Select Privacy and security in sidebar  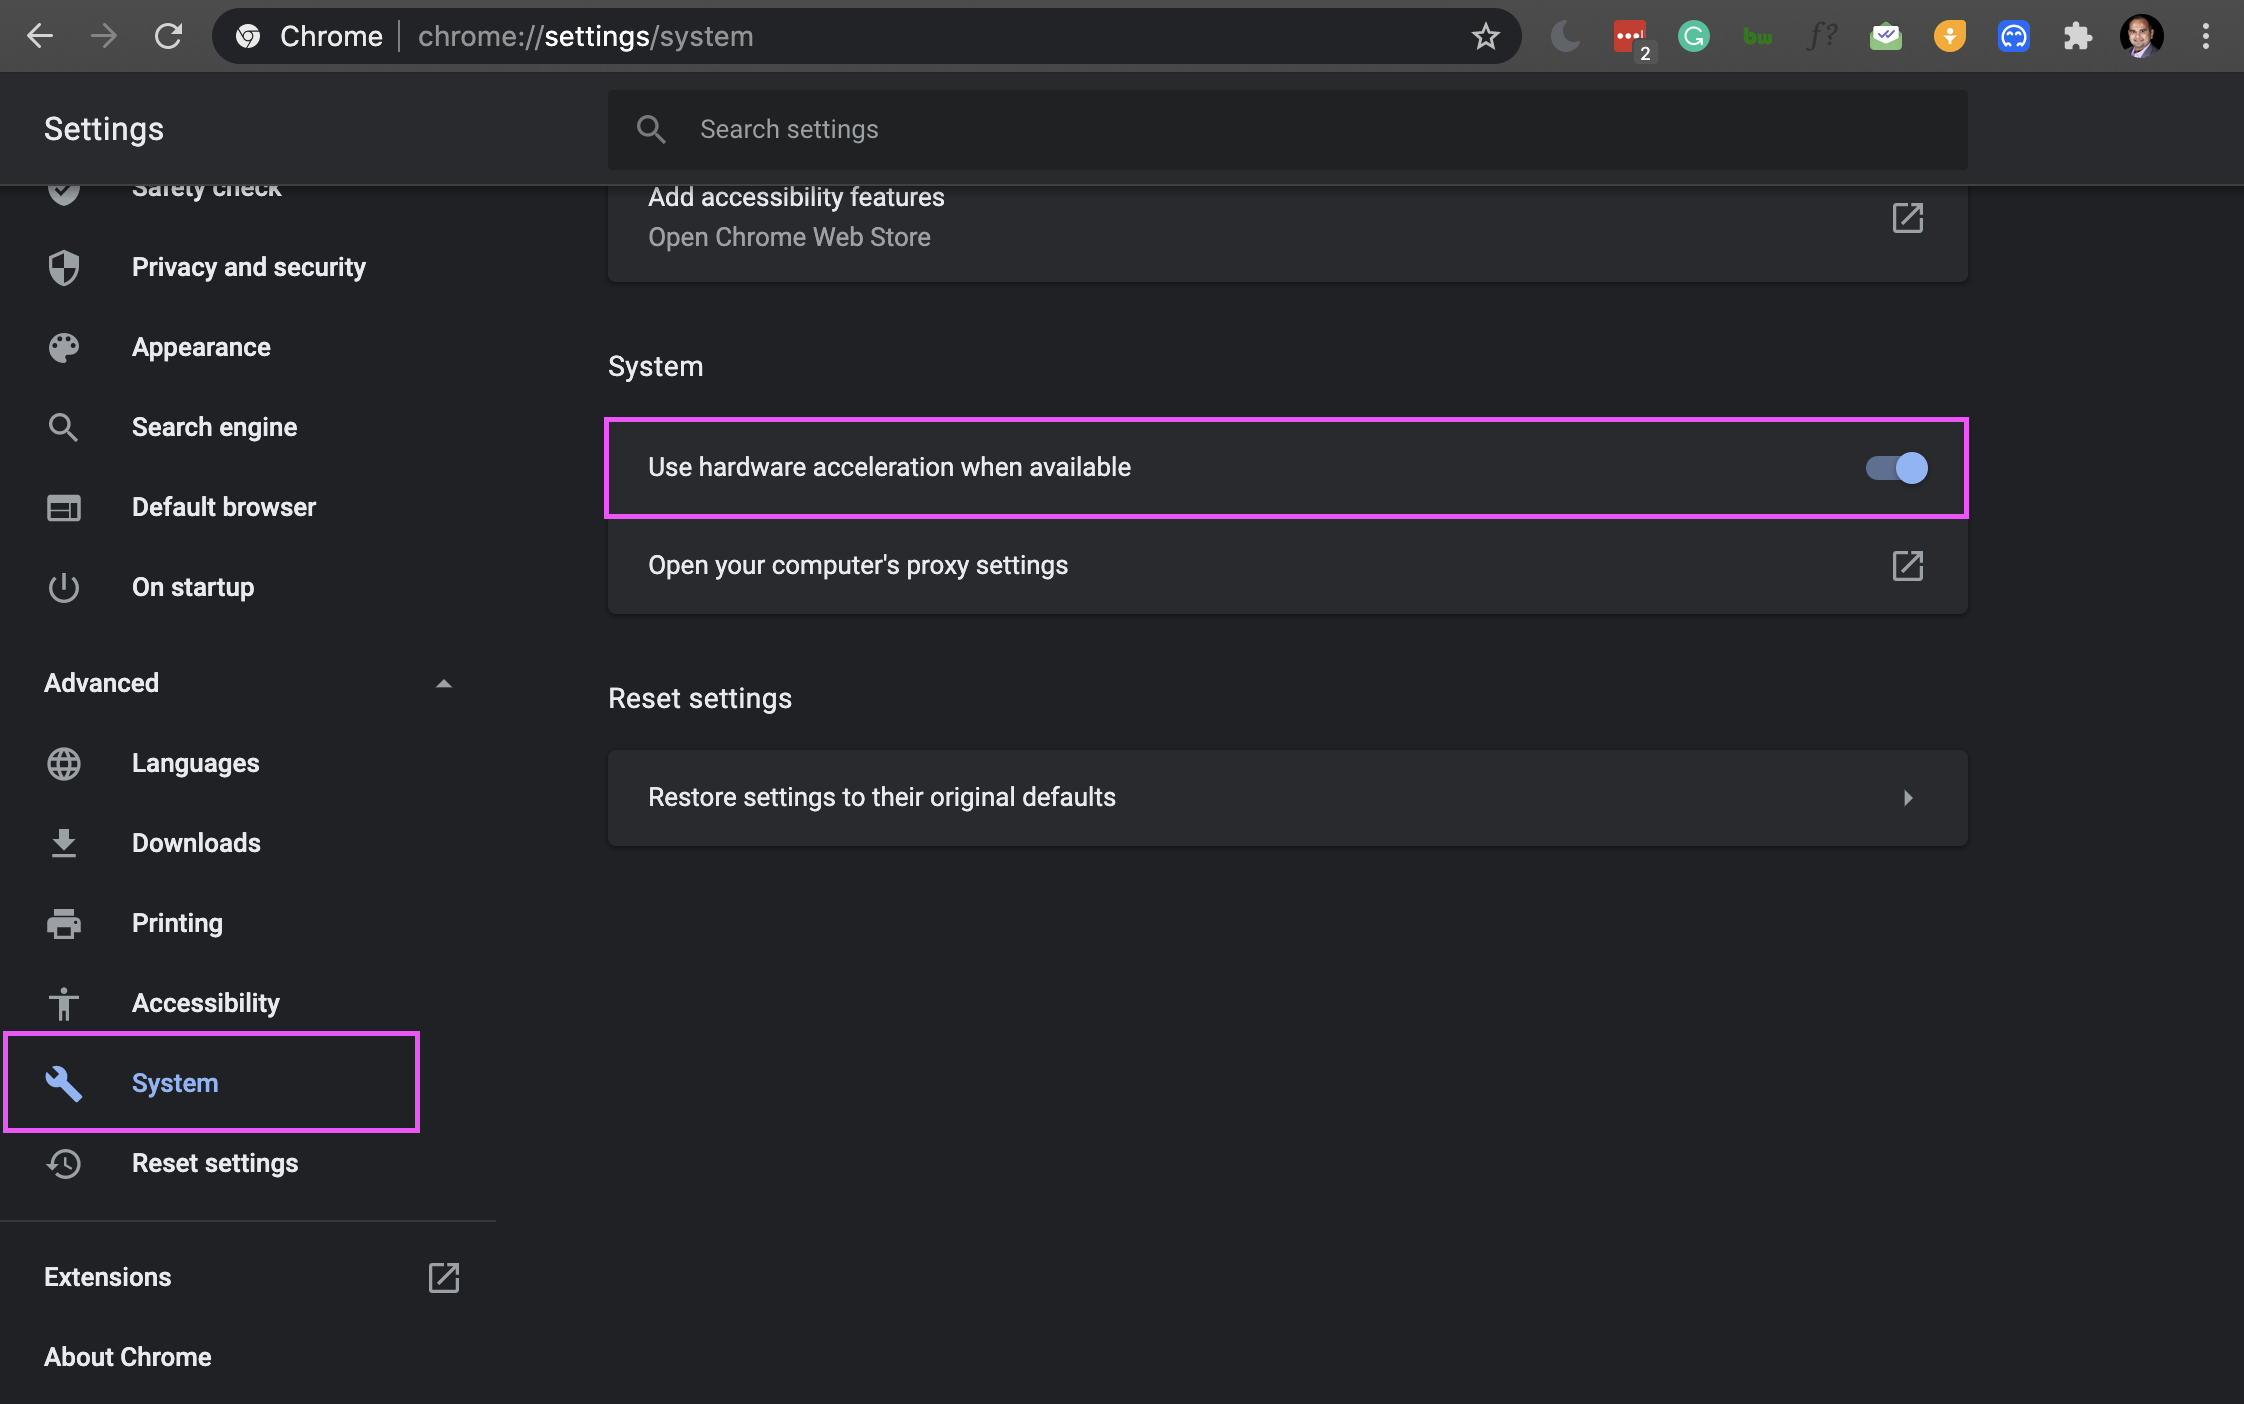[248, 267]
